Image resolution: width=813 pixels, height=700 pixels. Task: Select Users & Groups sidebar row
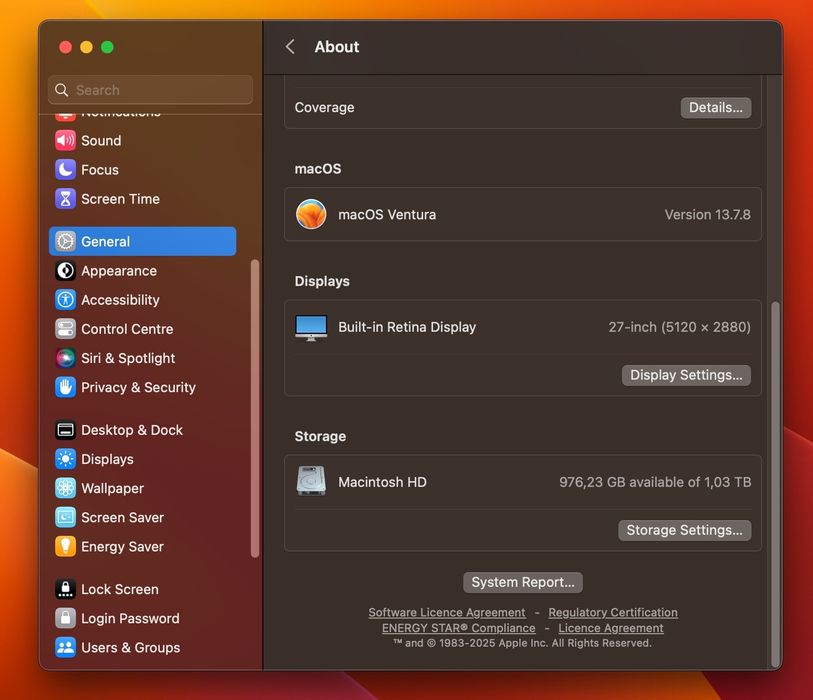coord(143,647)
